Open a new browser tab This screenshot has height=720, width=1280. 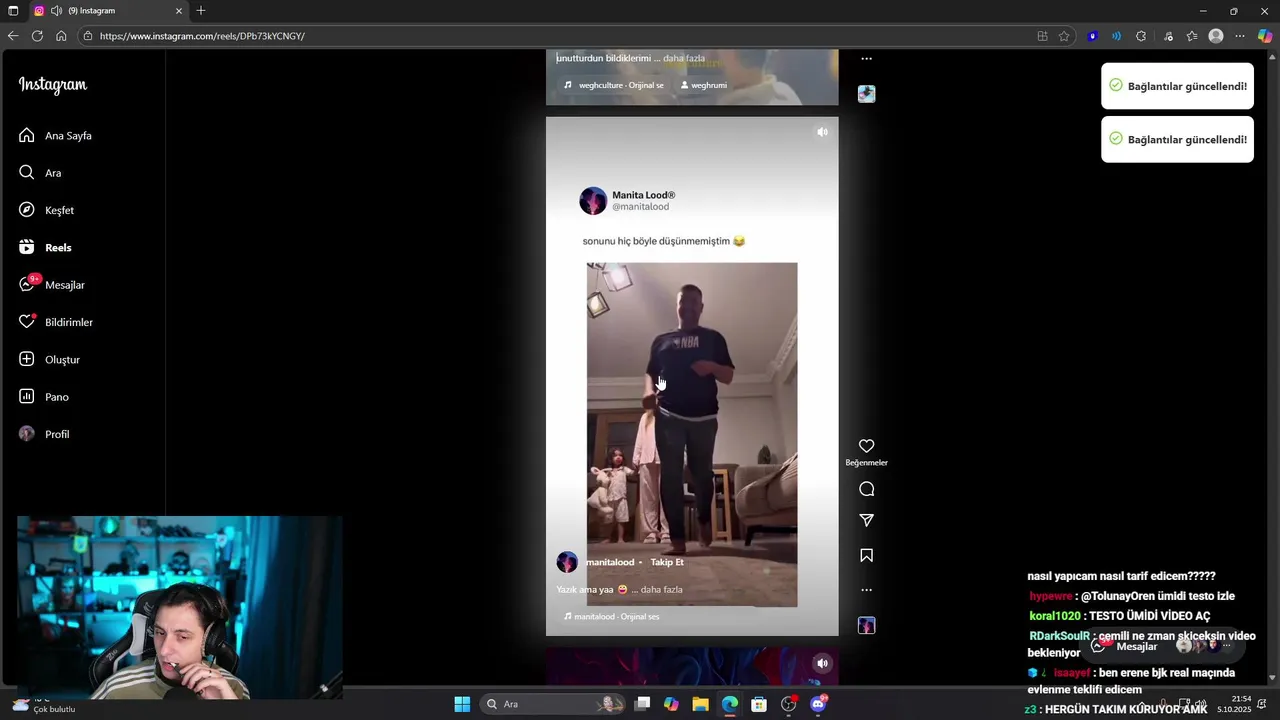click(x=201, y=11)
